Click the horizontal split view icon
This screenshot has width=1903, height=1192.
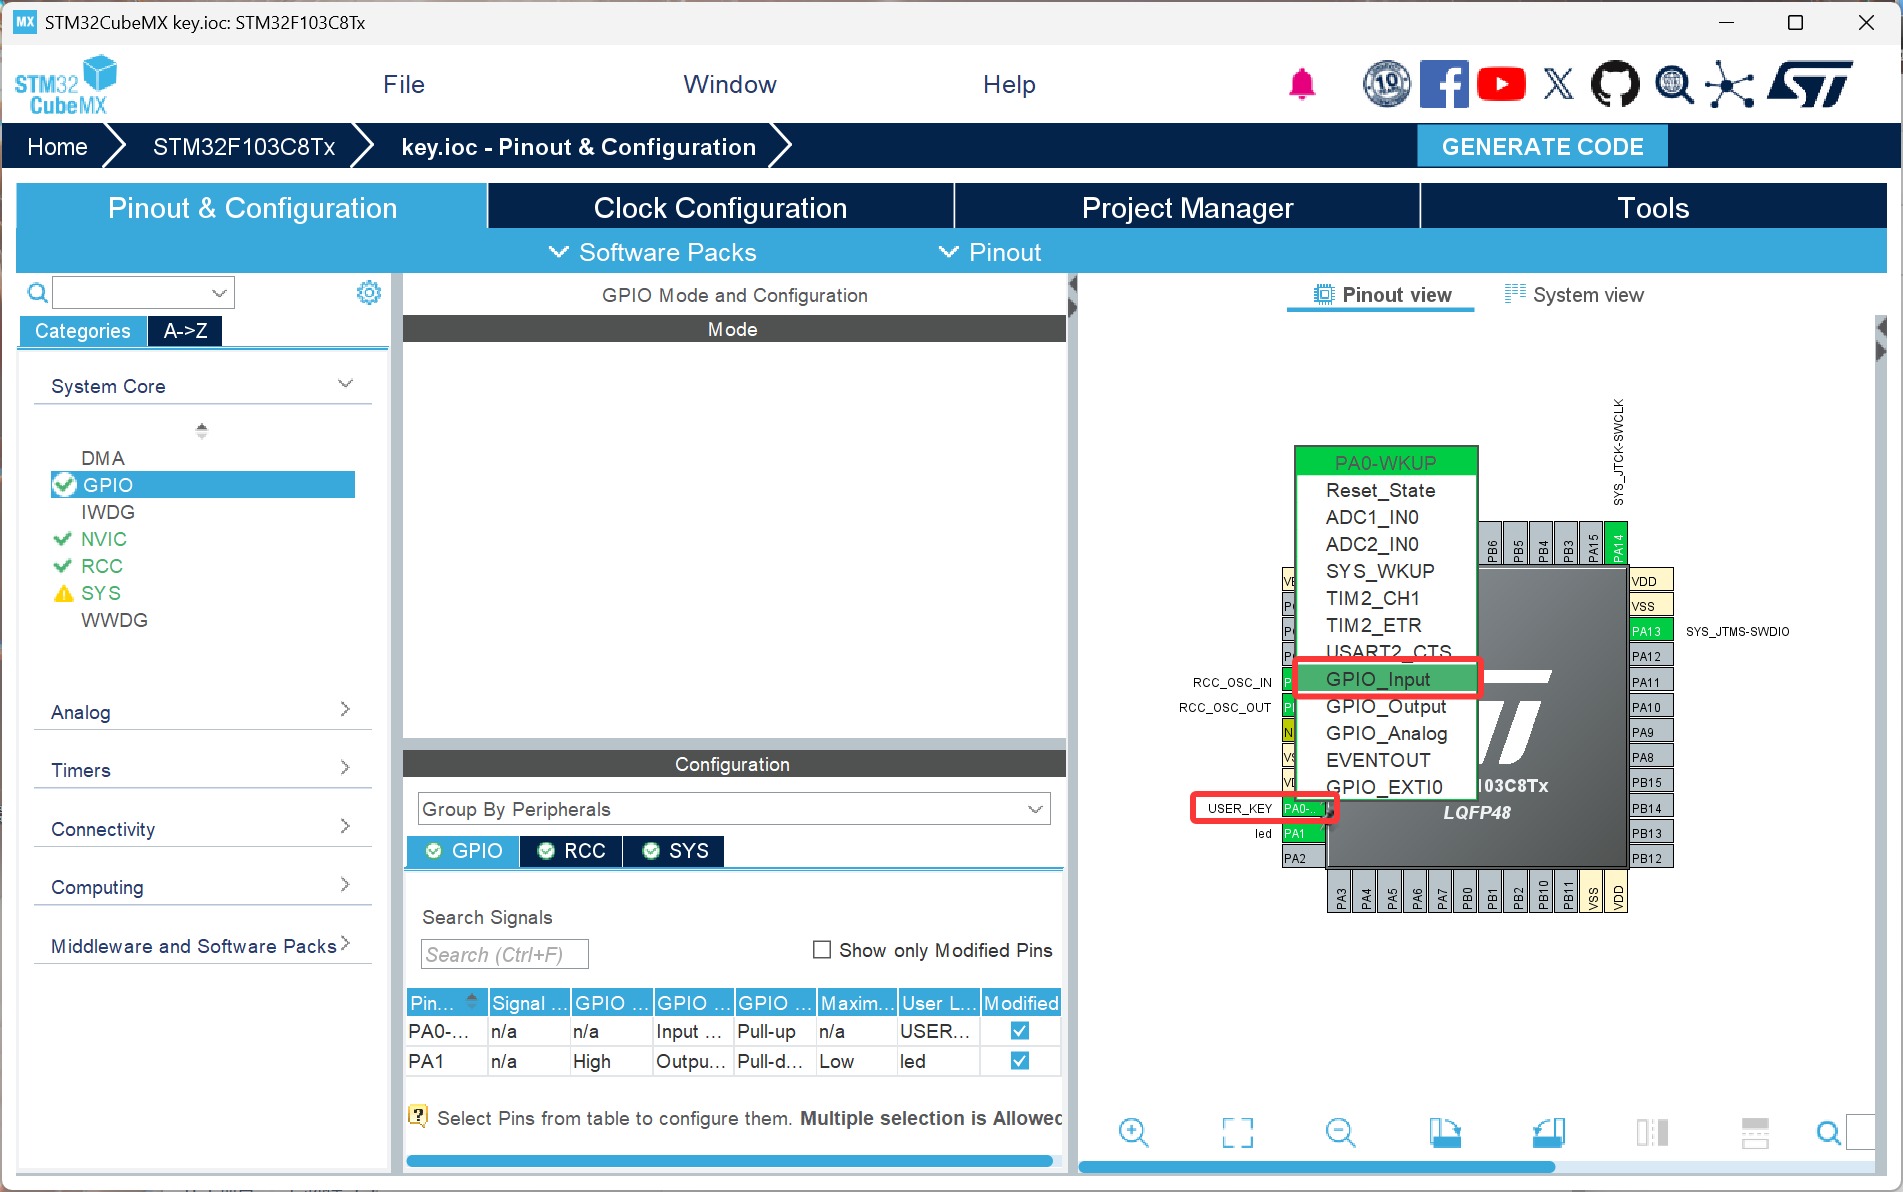point(1755,1132)
